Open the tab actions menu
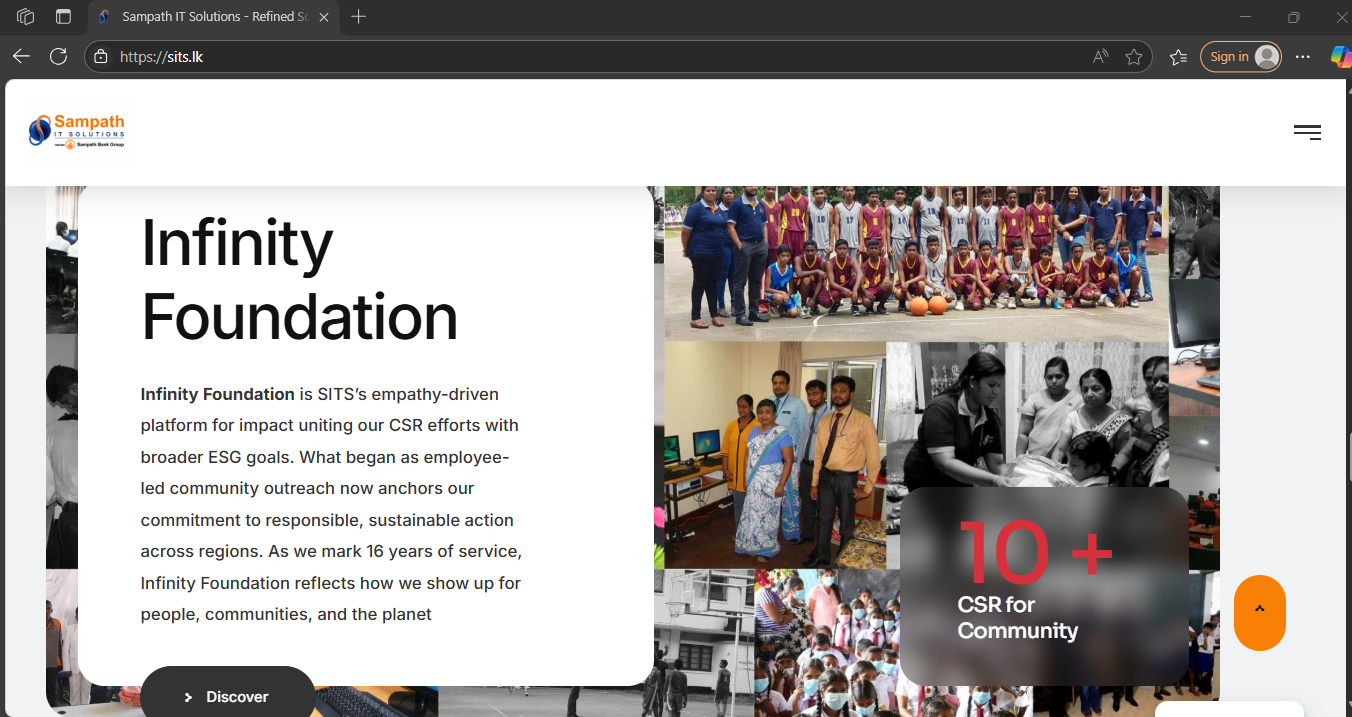Viewport: 1352px width, 717px height. pyautogui.click(x=63, y=17)
